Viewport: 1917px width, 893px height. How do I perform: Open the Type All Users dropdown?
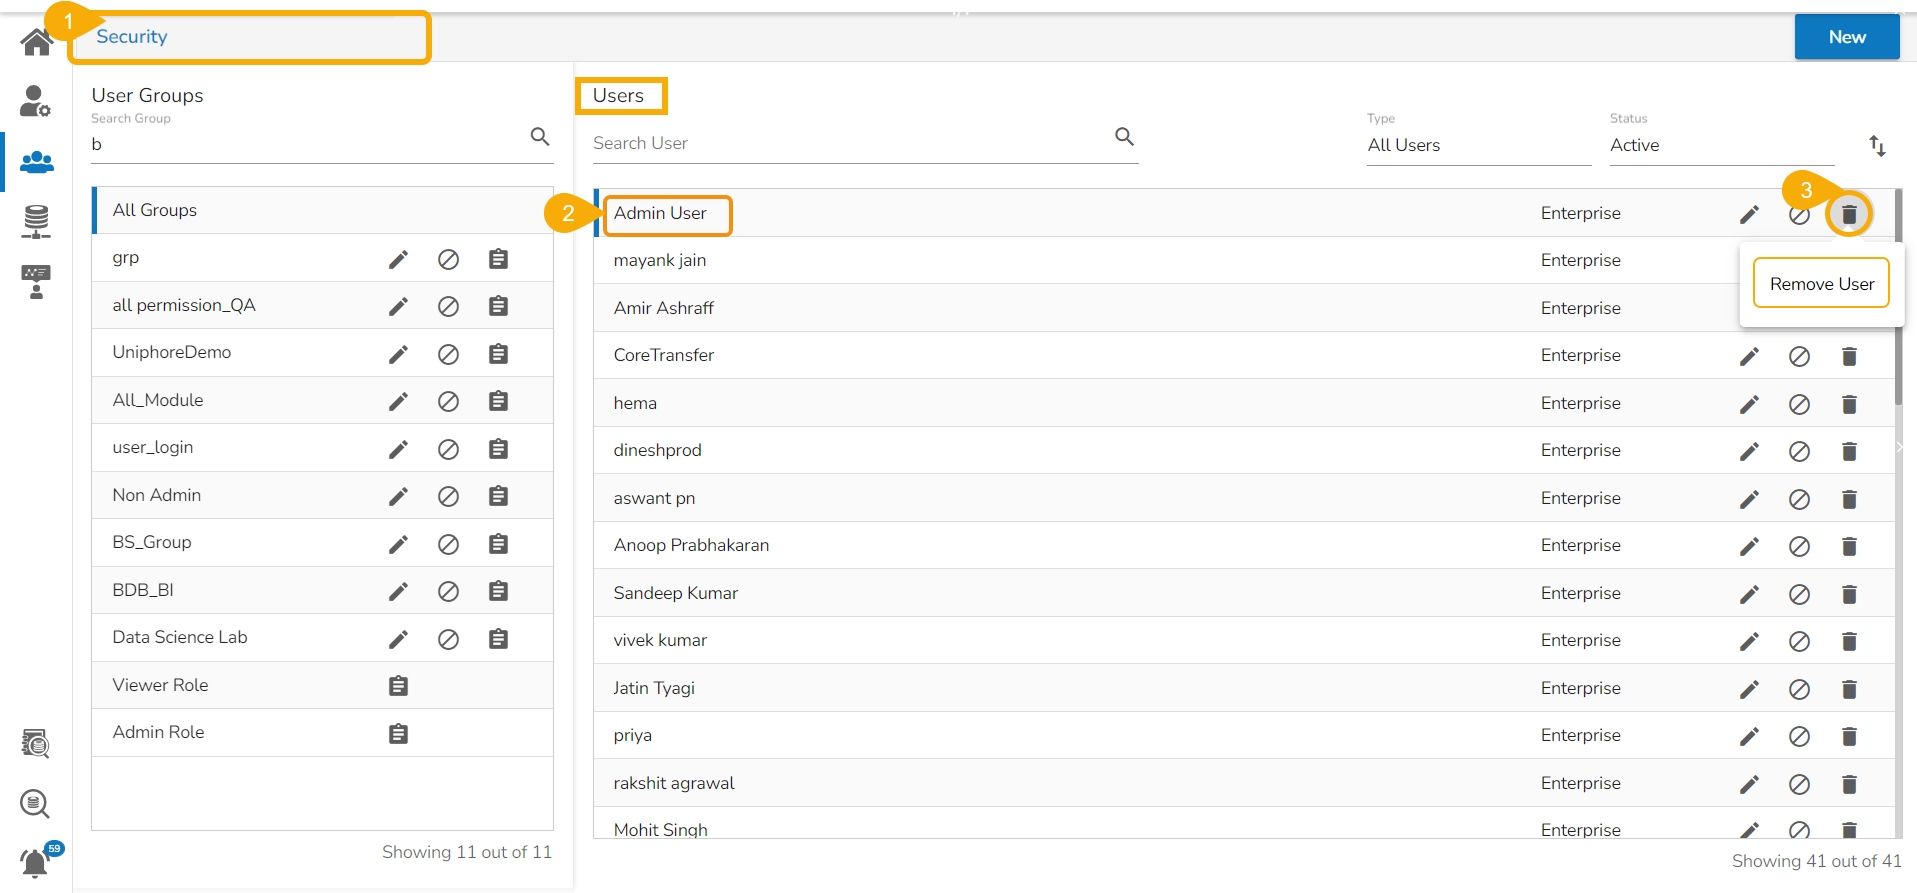pyautogui.click(x=1478, y=145)
